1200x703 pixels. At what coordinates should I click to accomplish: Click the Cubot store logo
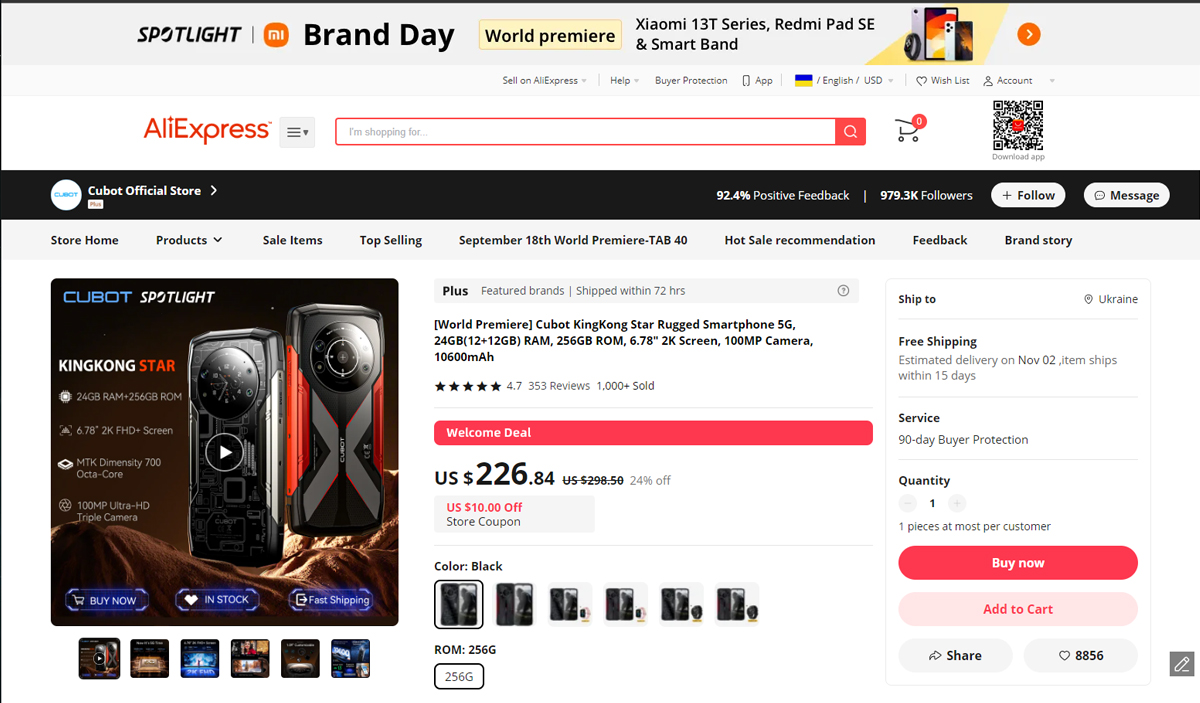click(66, 195)
